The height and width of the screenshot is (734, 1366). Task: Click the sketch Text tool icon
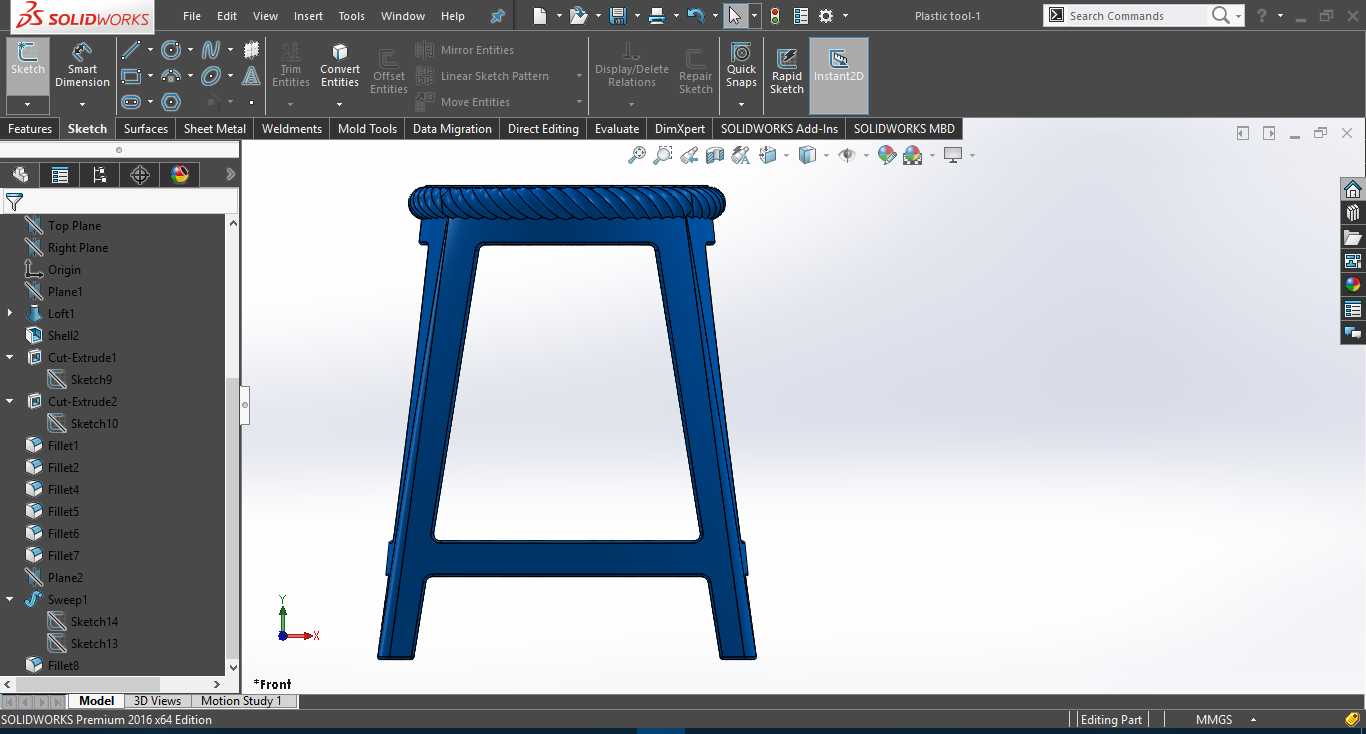[x=252, y=76]
